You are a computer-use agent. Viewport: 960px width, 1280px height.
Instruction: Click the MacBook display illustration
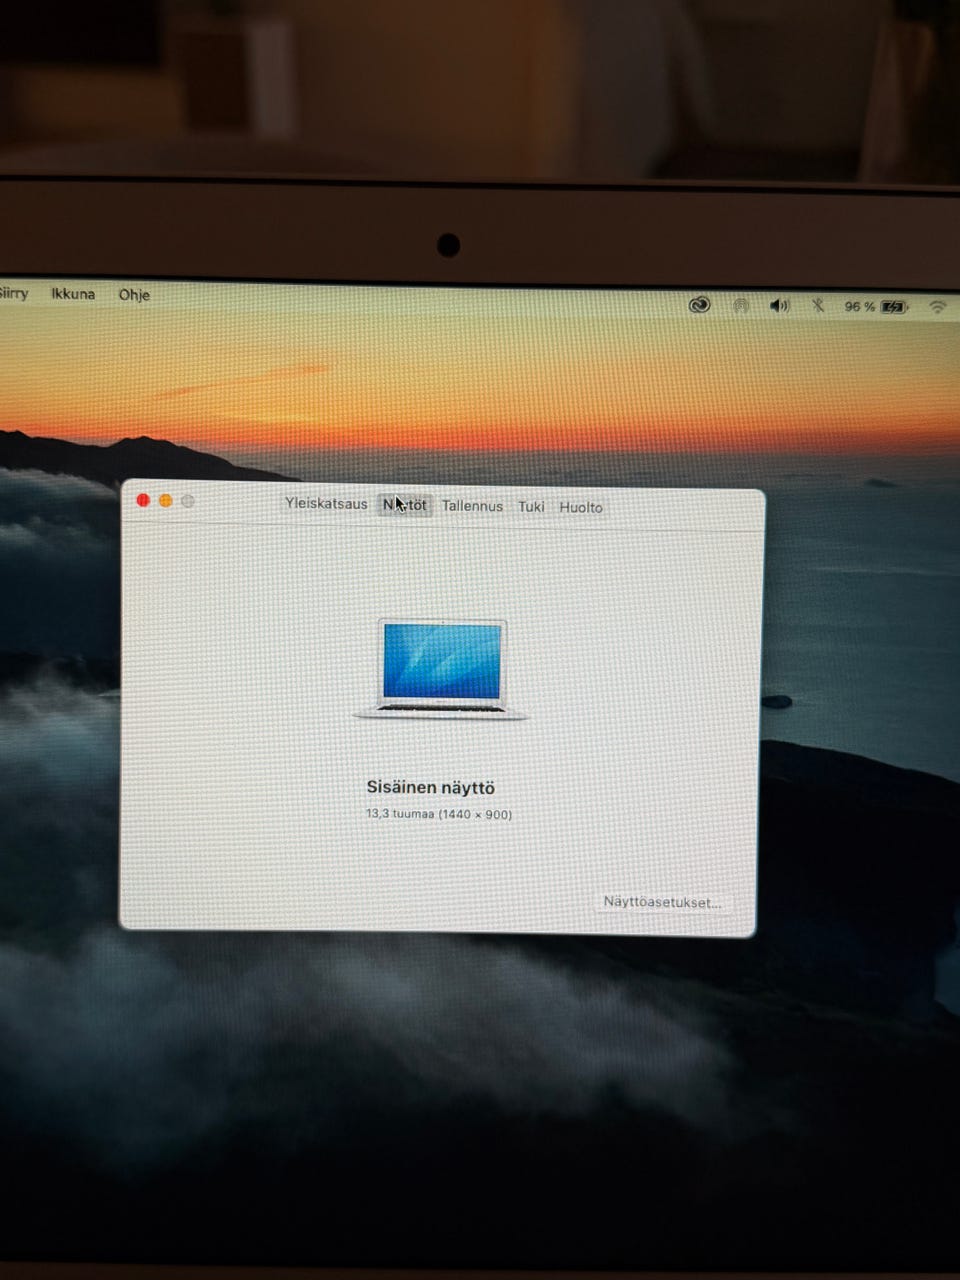click(441, 668)
